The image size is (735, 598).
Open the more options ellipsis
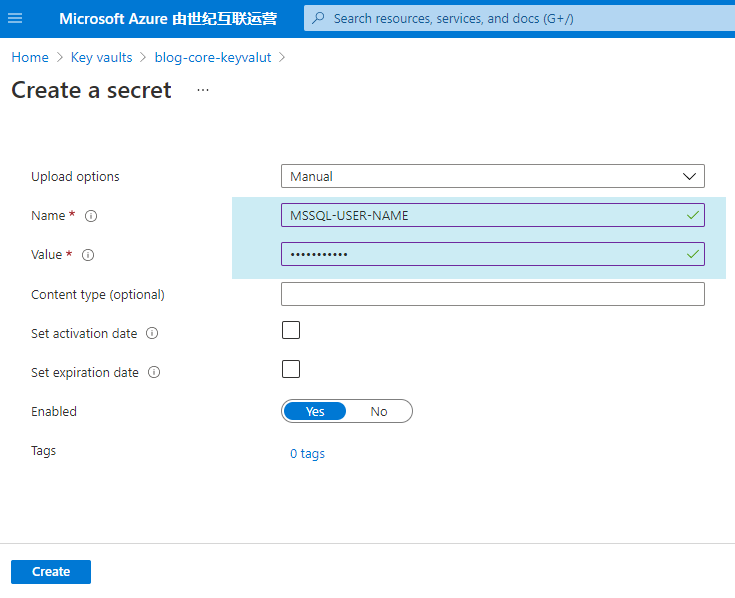(x=203, y=90)
